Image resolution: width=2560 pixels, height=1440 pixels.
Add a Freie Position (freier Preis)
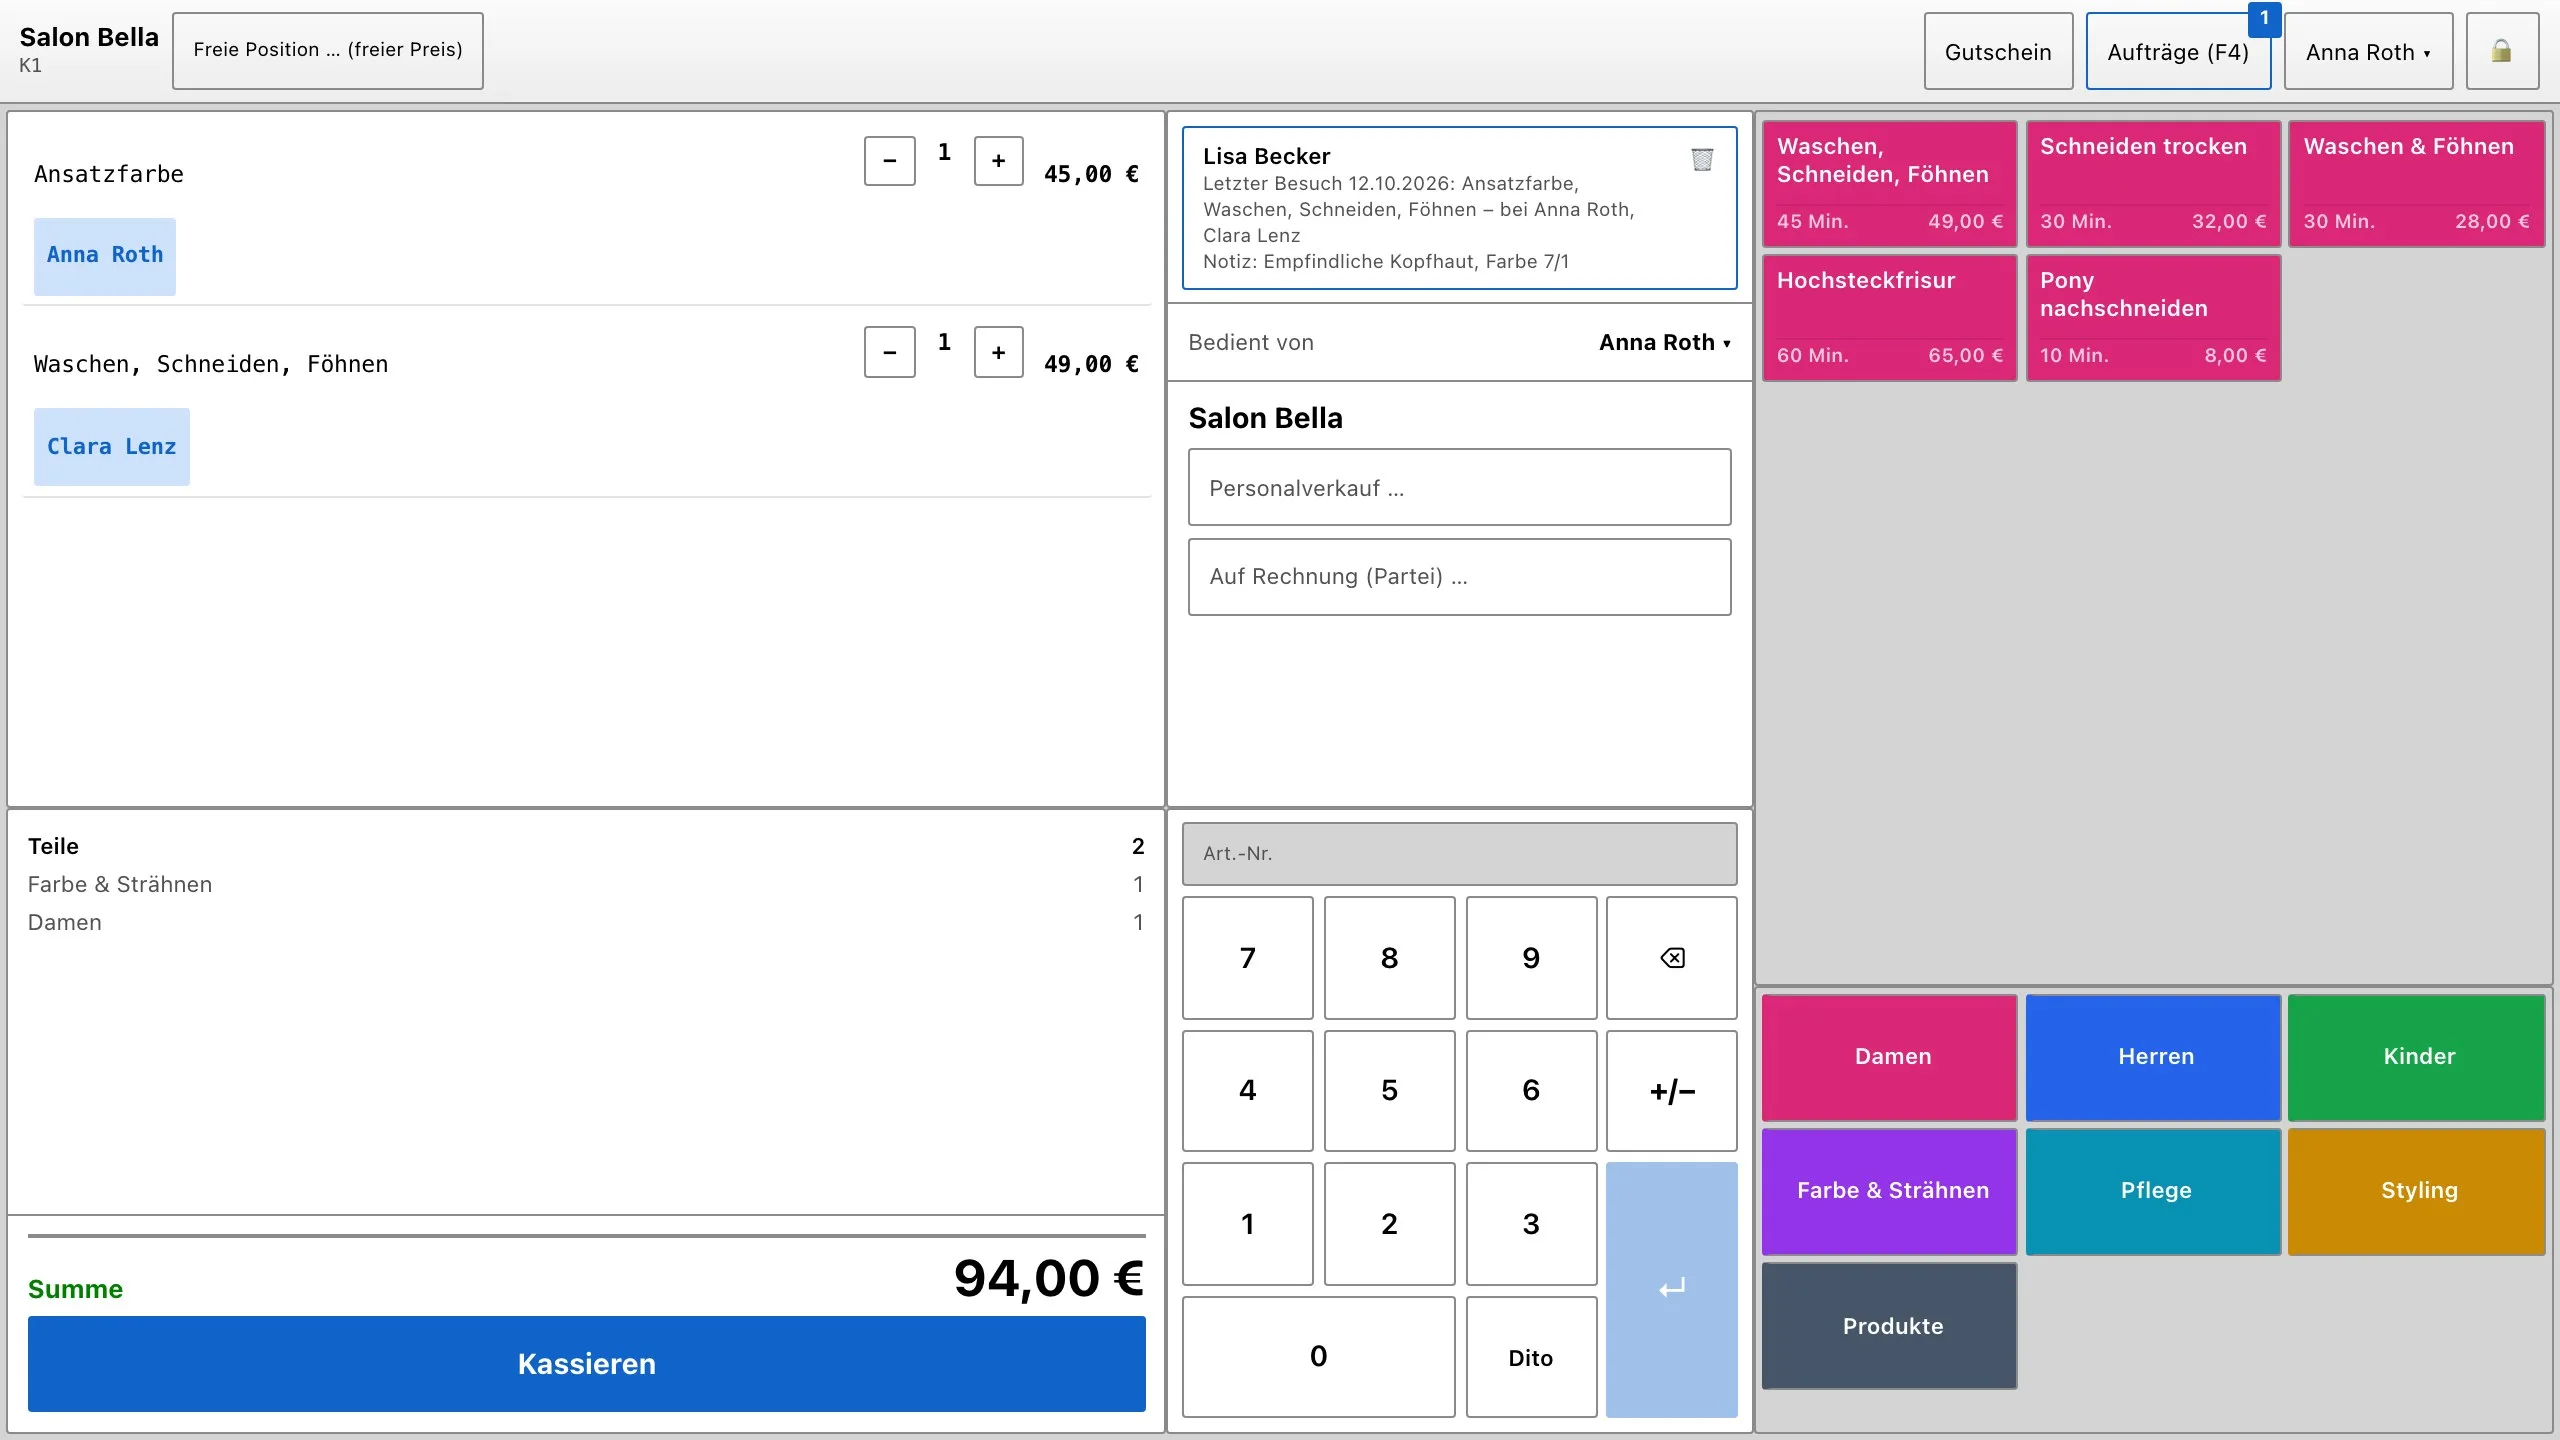(x=328, y=51)
